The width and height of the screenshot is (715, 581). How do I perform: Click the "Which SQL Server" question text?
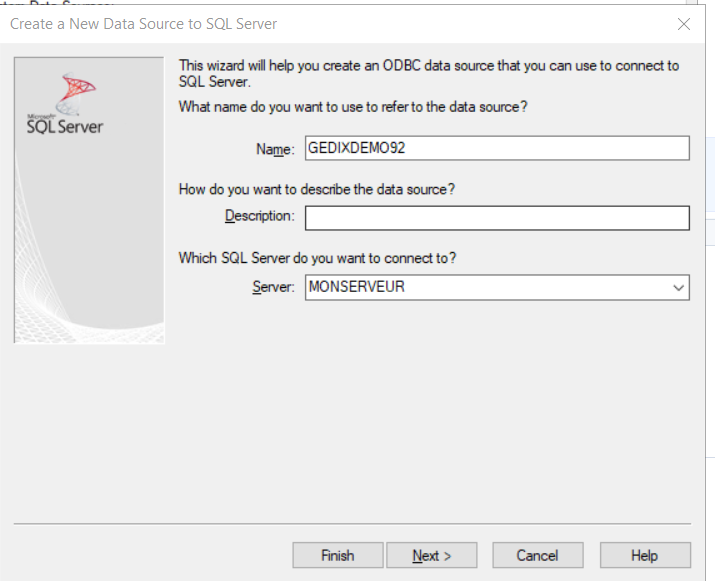click(317, 258)
